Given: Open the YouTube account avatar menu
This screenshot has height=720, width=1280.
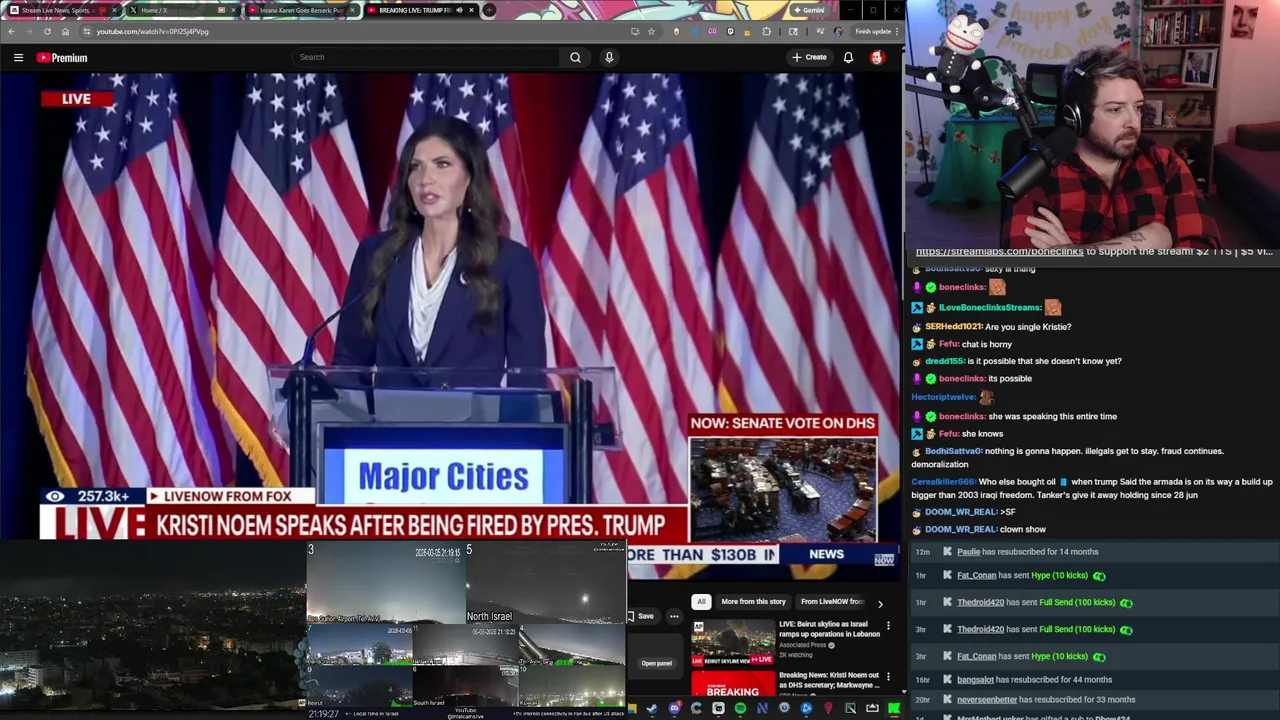Looking at the screenshot, I should [877, 57].
